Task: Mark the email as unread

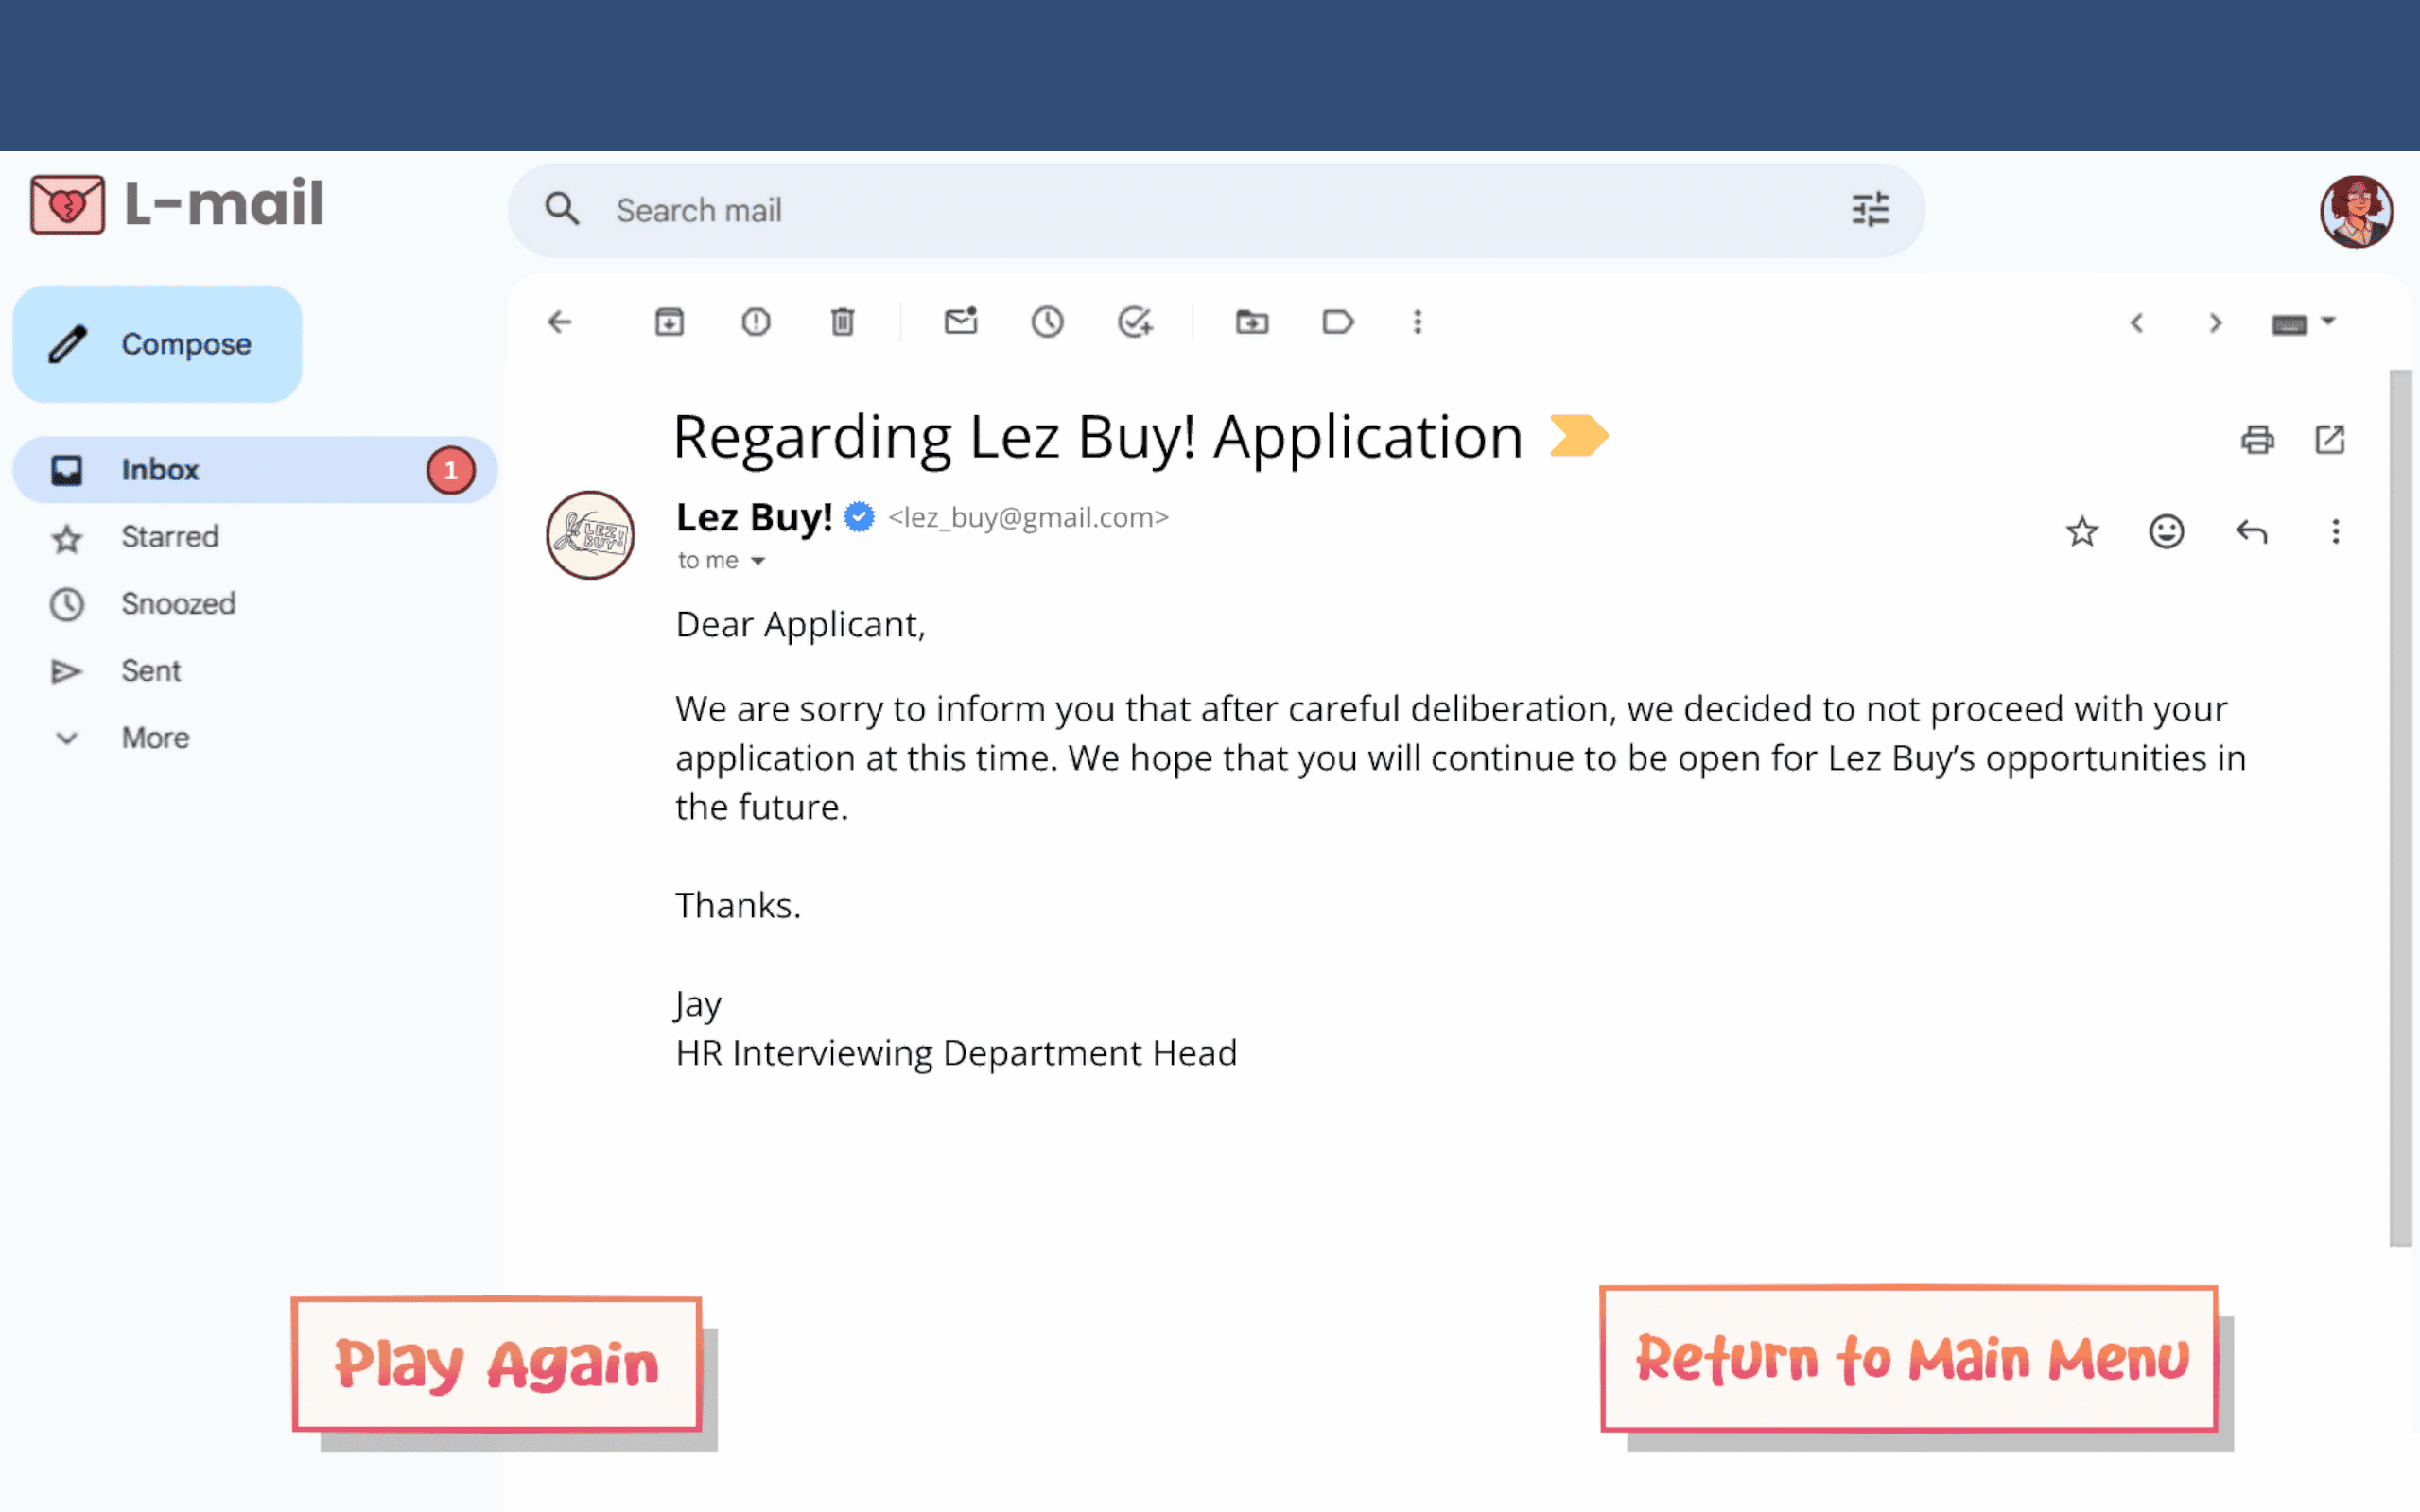Action: pyautogui.click(x=960, y=322)
